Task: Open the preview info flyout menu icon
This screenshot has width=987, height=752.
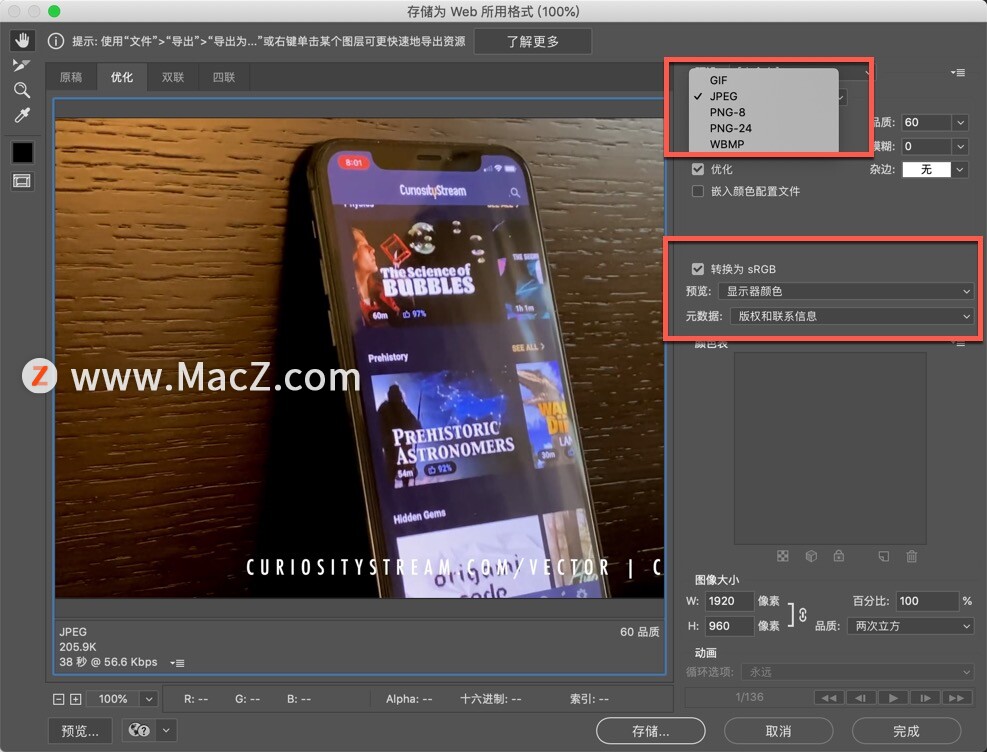Action: tap(178, 663)
